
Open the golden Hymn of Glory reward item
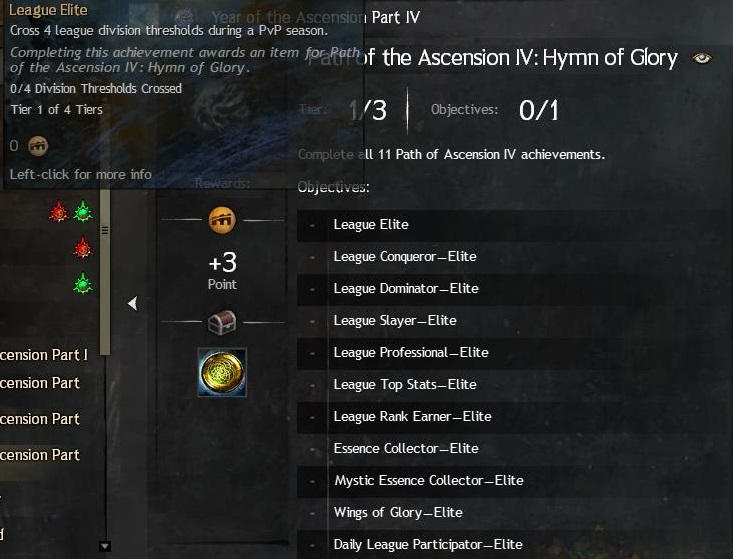tap(222, 372)
